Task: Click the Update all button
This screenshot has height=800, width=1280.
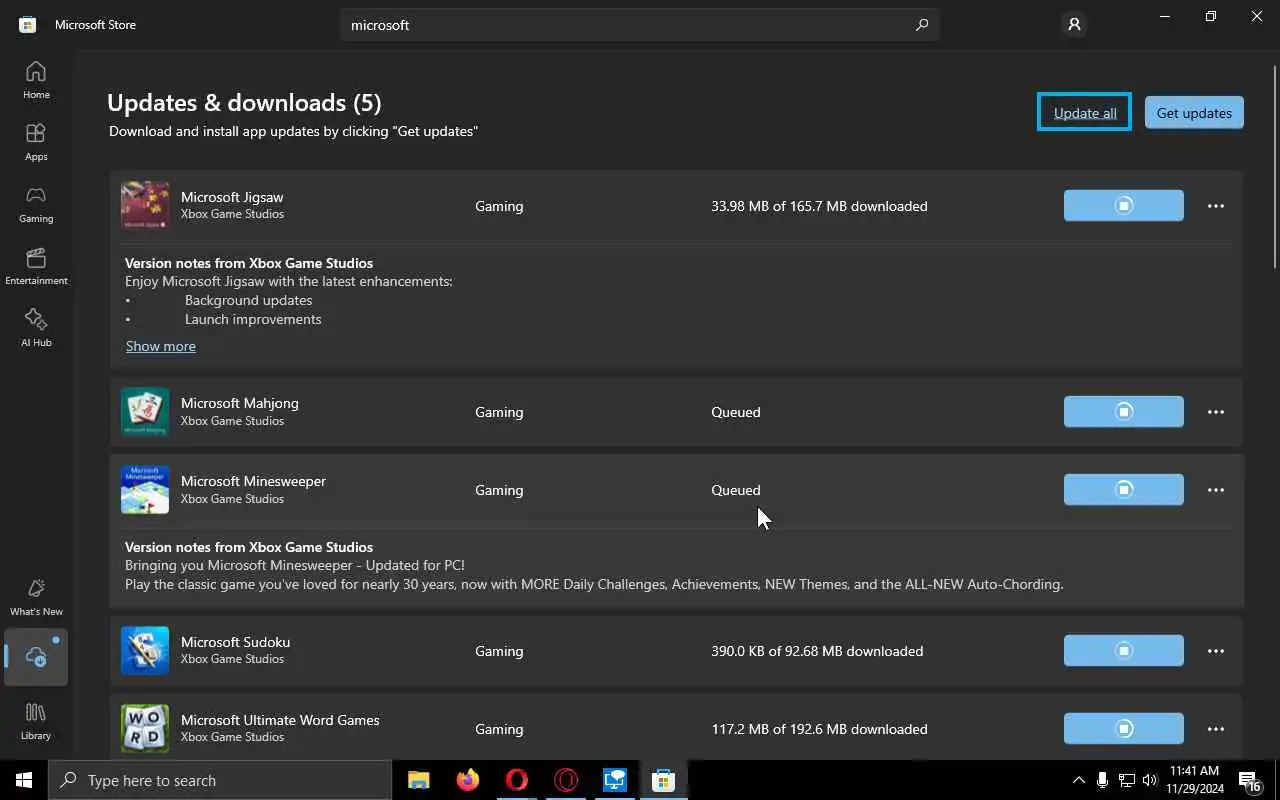Action: coord(1085,112)
